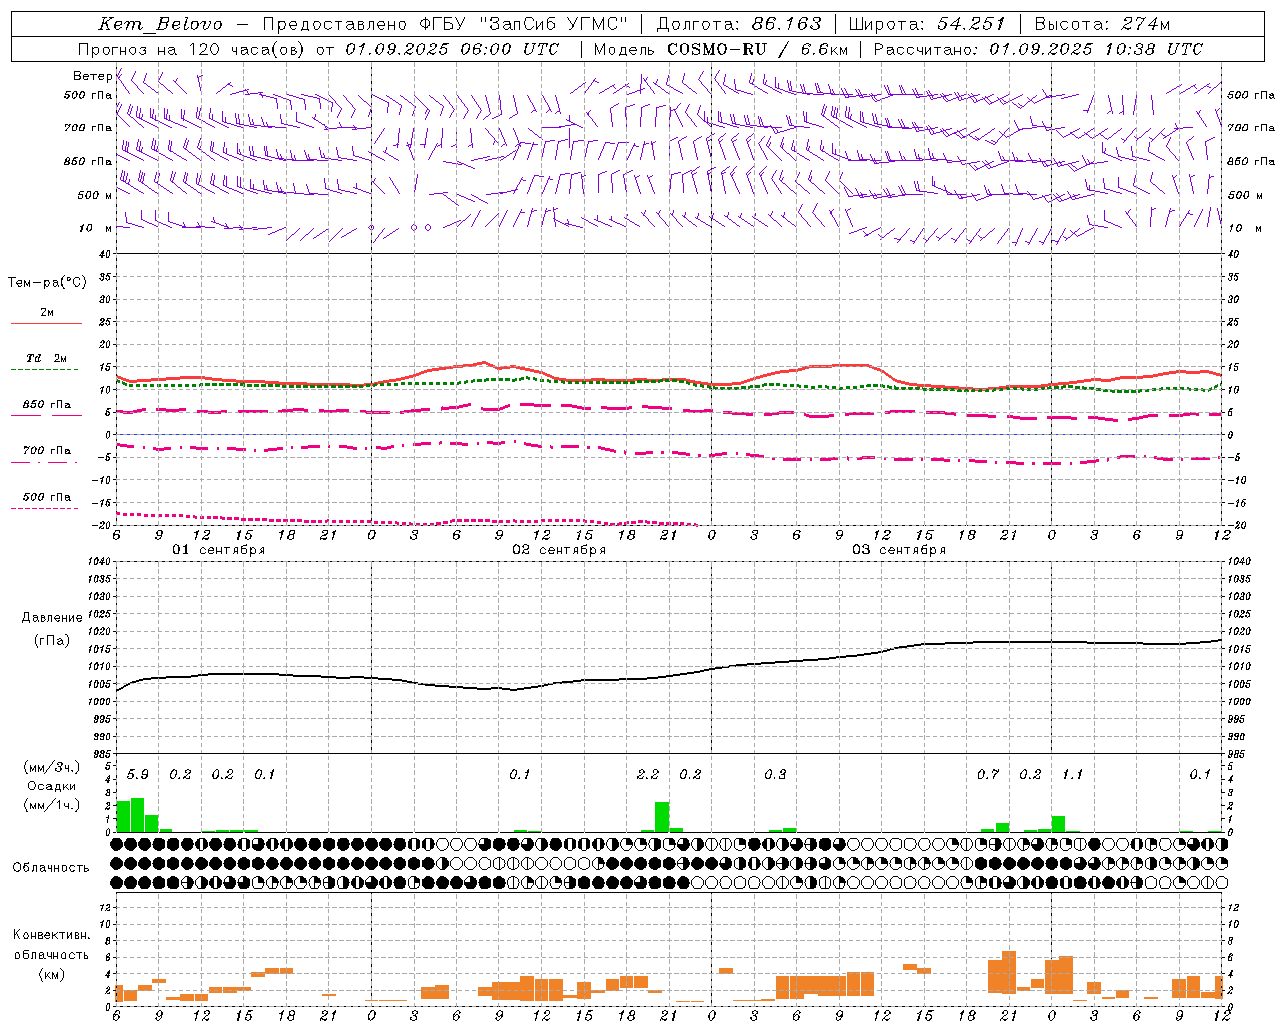Screen dimensions: 1280x1024
Task: Click the (мм/1ч.) hourly unit label
Action: pos(51,805)
